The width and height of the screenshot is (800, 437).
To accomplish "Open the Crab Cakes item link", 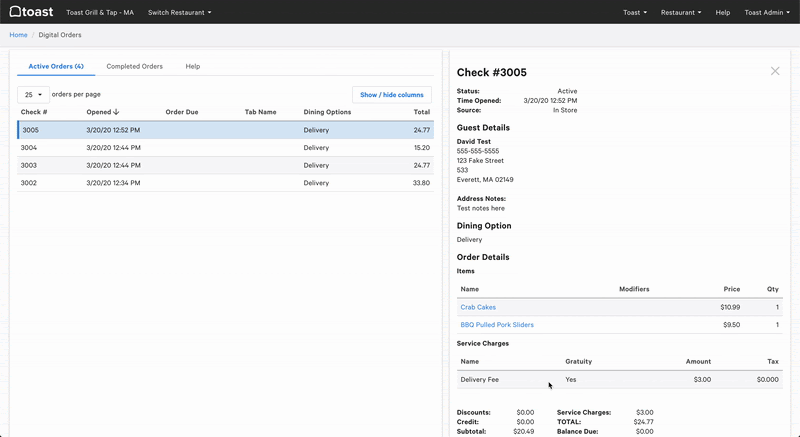I will (x=478, y=307).
